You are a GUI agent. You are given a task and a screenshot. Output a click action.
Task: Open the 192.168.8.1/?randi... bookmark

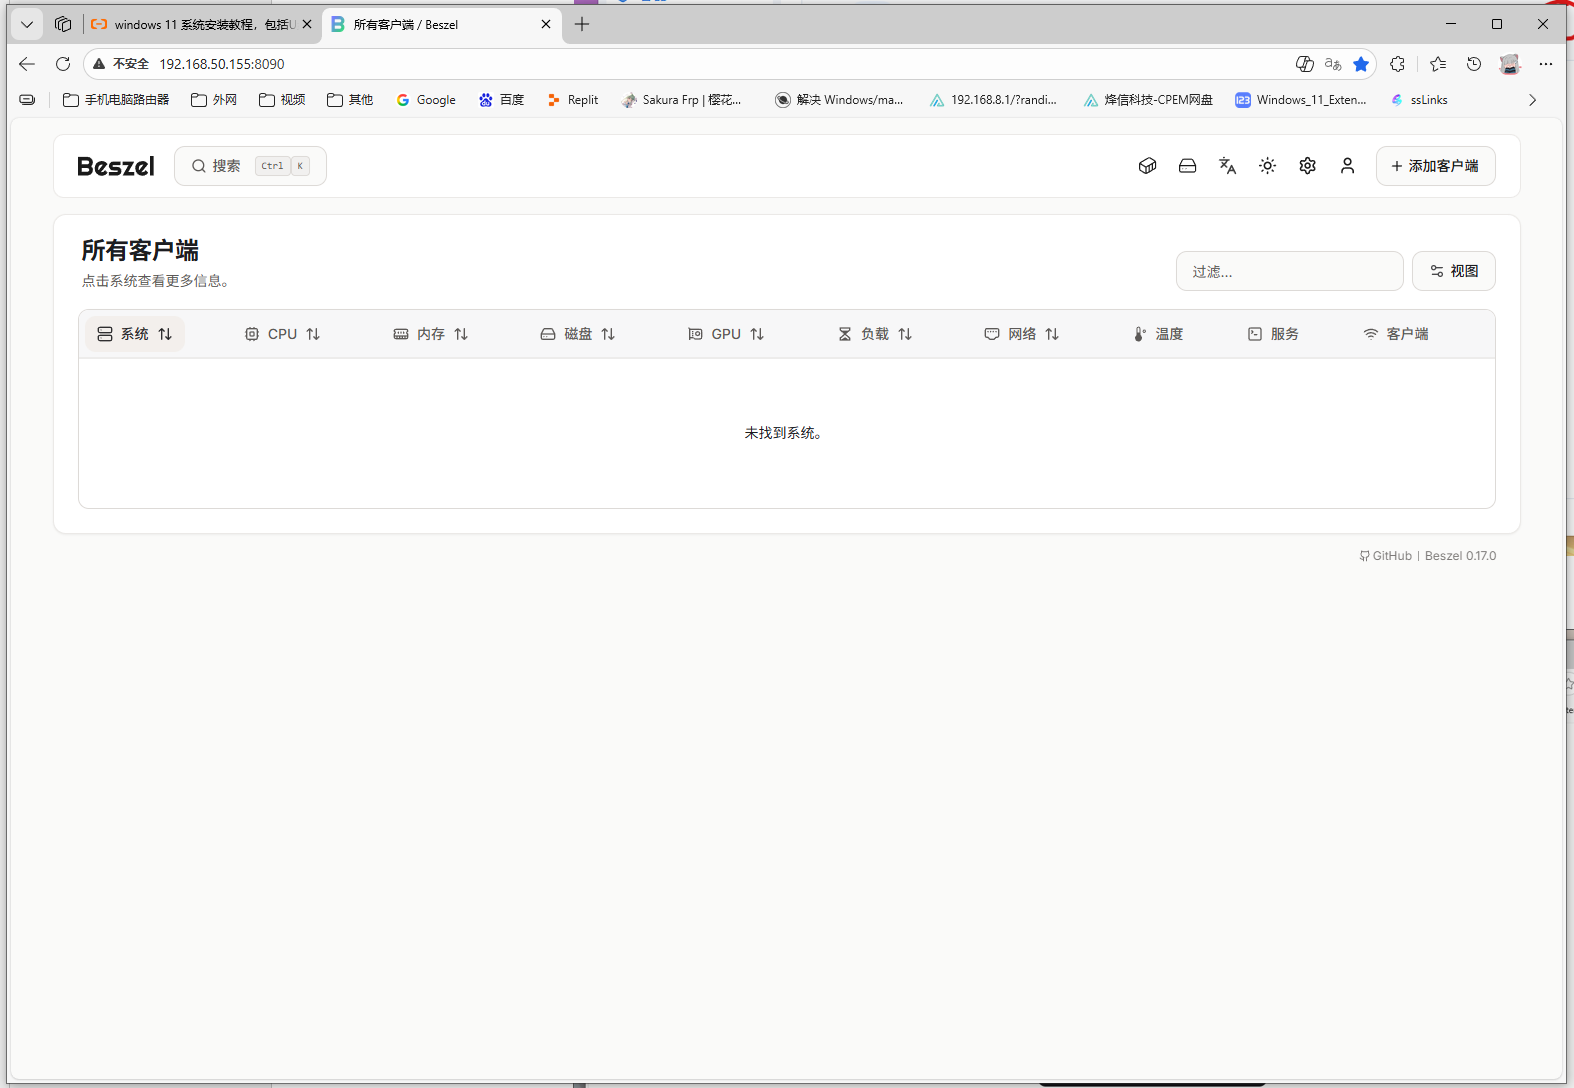(993, 100)
